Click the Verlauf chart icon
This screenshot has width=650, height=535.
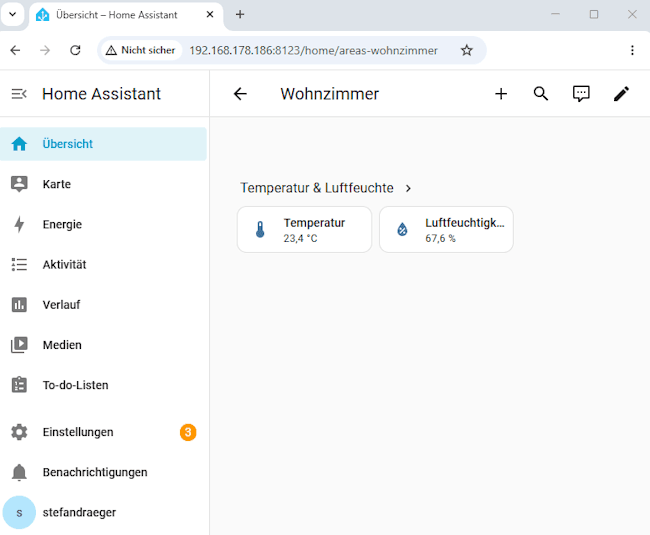tap(19, 305)
